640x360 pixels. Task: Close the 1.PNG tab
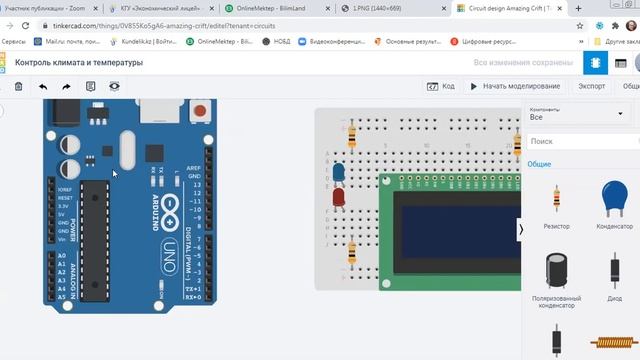pyautogui.click(x=444, y=8)
